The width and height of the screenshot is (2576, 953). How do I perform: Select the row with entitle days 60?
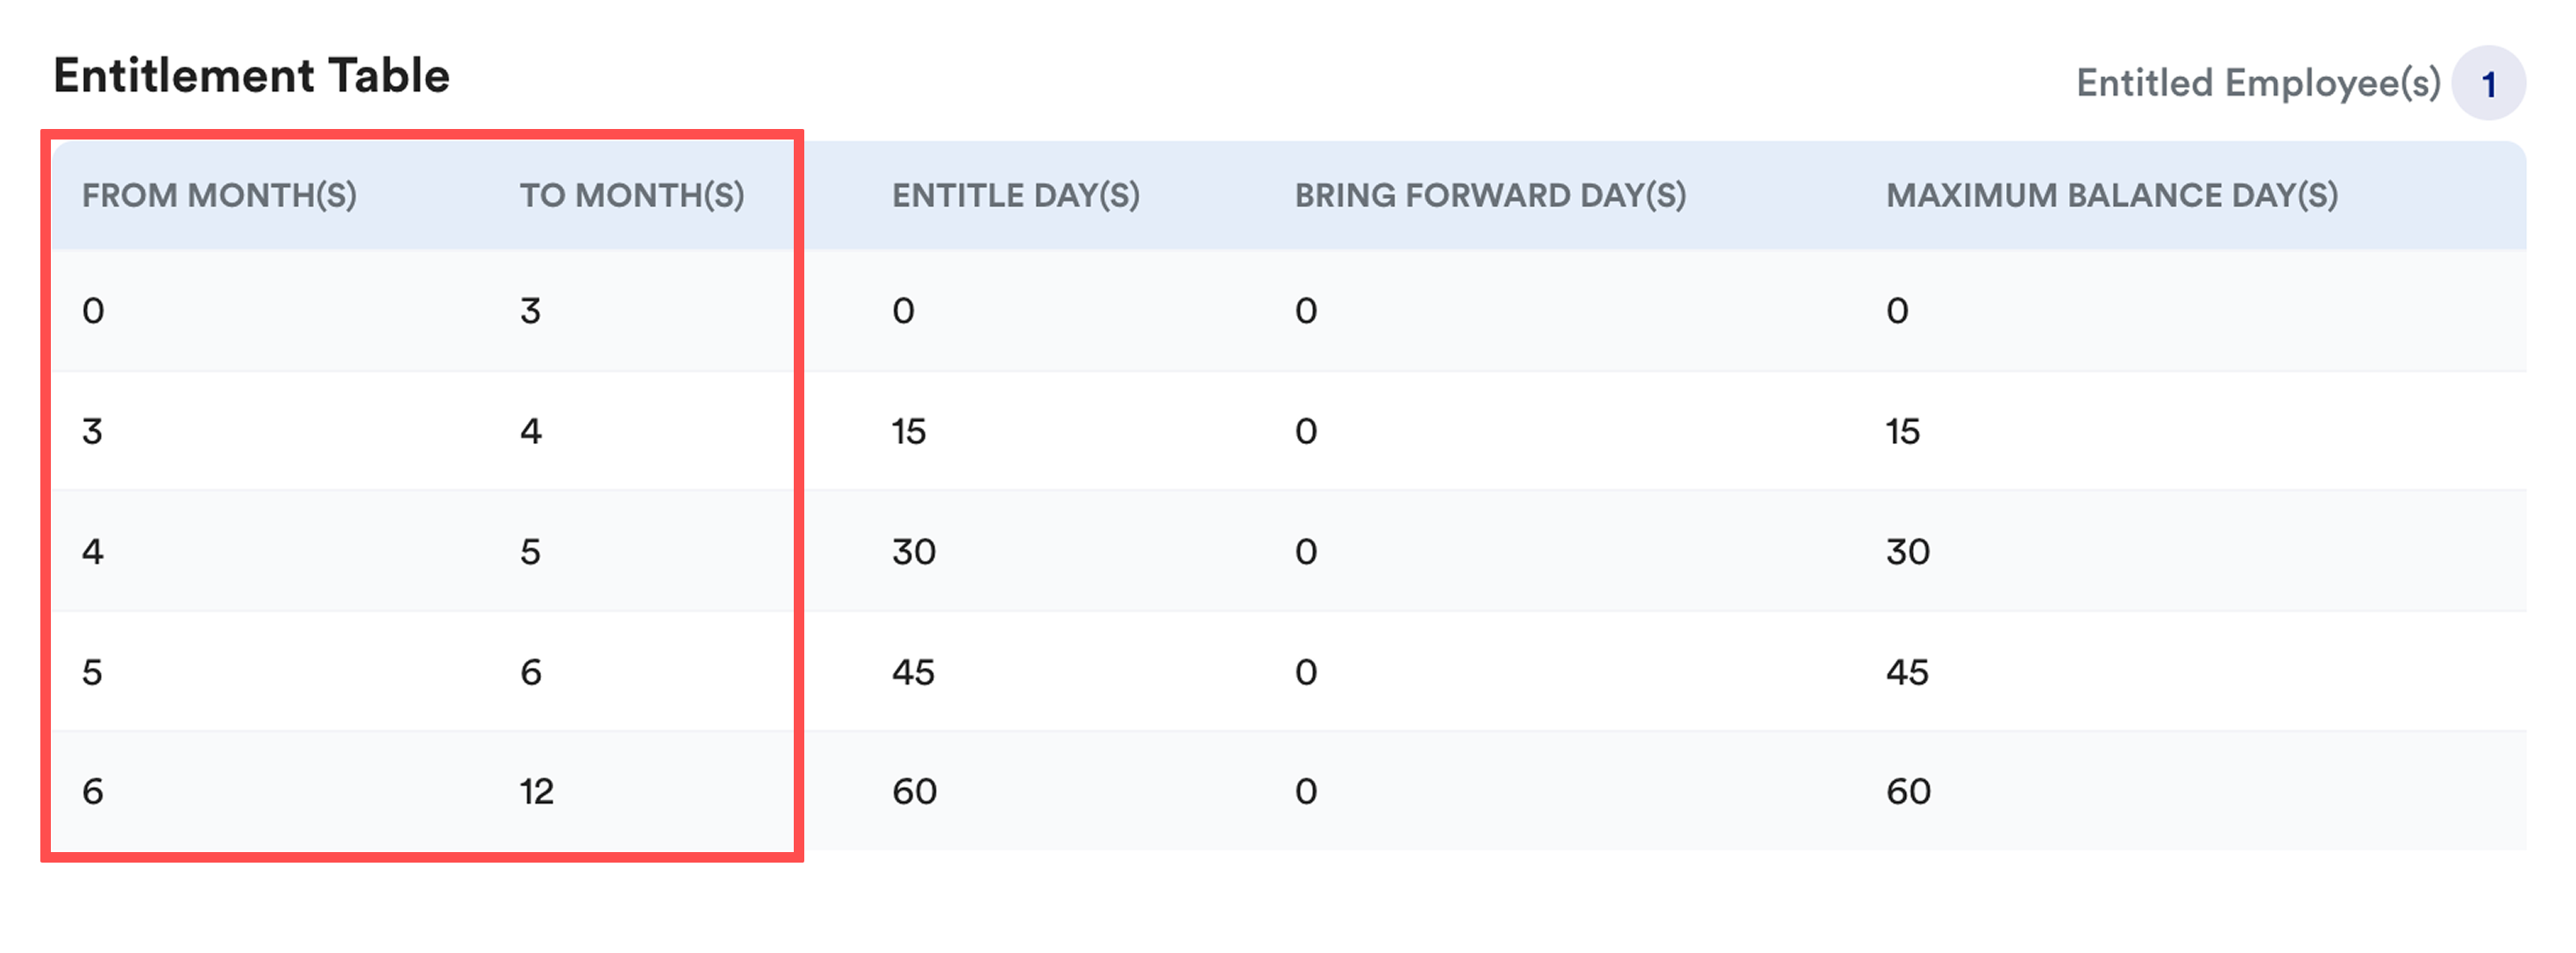(1289, 791)
